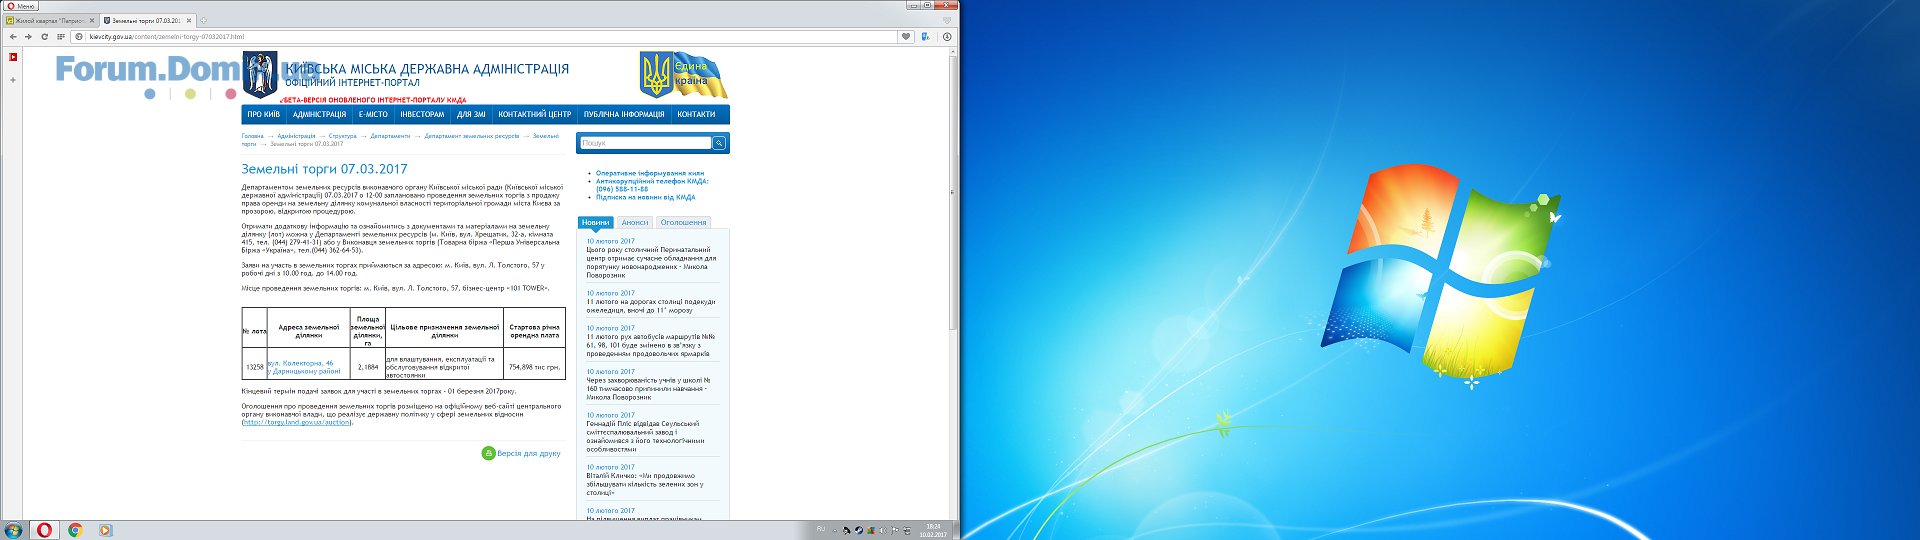Open the ДЛЯ ЗМІ menu item
Viewport: 1920px width, 540px height.
point(471,114)
